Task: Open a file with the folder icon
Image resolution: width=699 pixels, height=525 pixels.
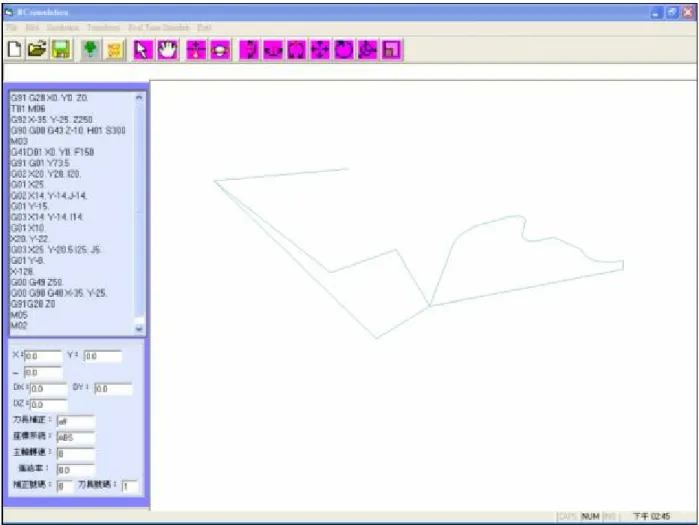Action: [37, 49]
